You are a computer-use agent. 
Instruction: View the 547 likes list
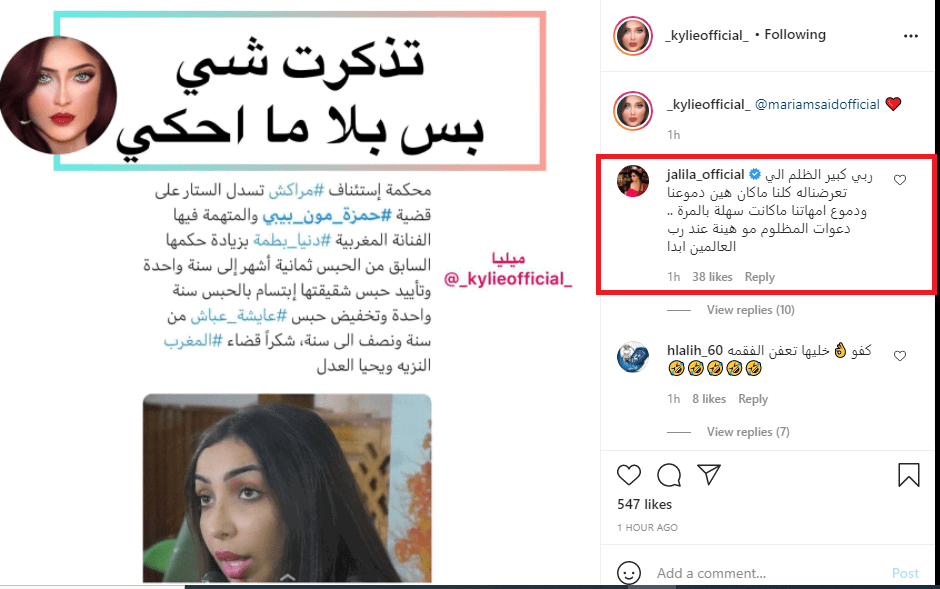pos(644,505)
